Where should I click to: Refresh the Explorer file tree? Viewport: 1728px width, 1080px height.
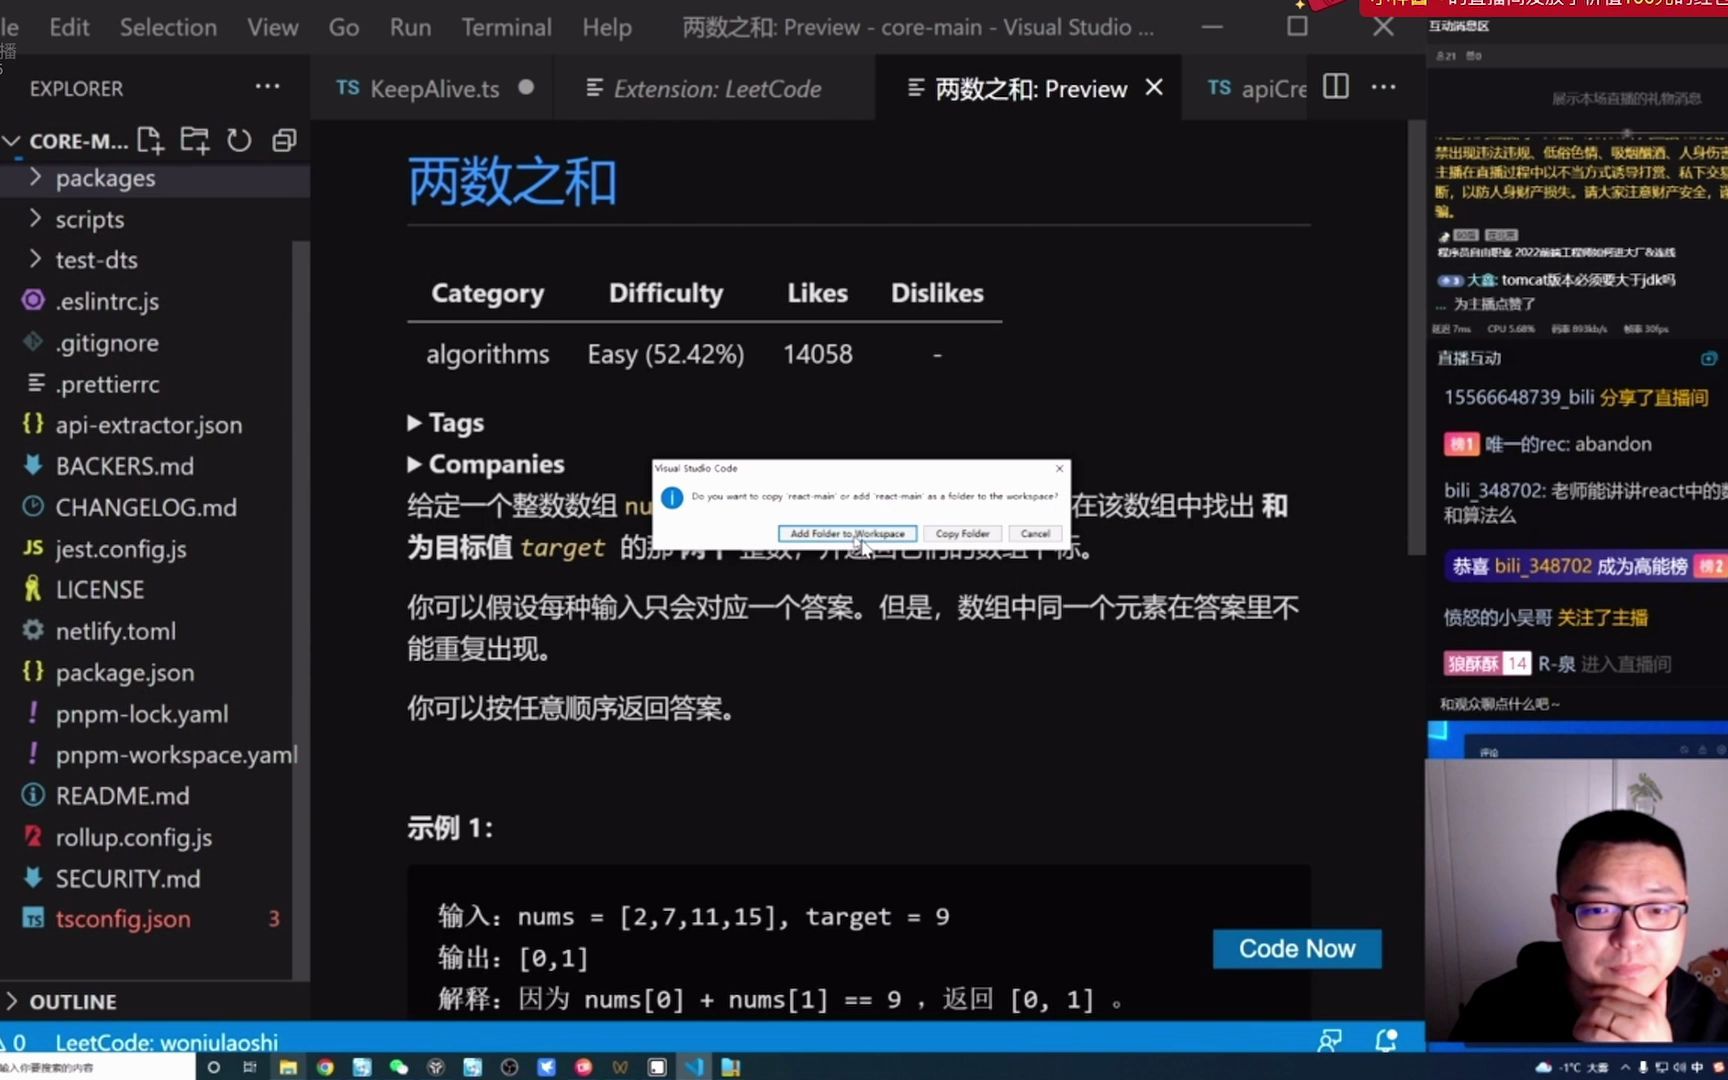[239, 140]
